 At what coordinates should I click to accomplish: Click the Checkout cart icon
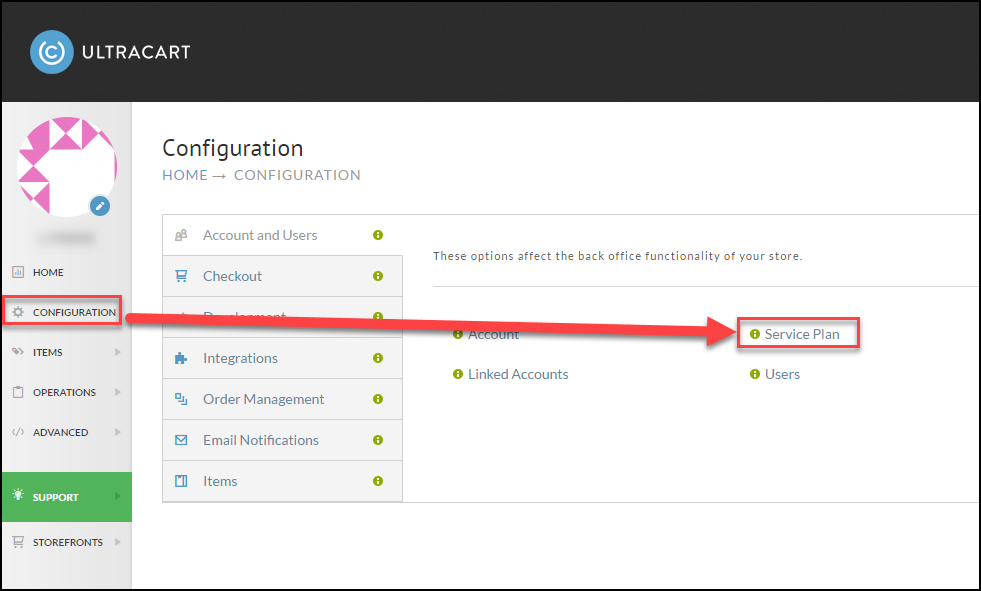(x=181, y=276)
